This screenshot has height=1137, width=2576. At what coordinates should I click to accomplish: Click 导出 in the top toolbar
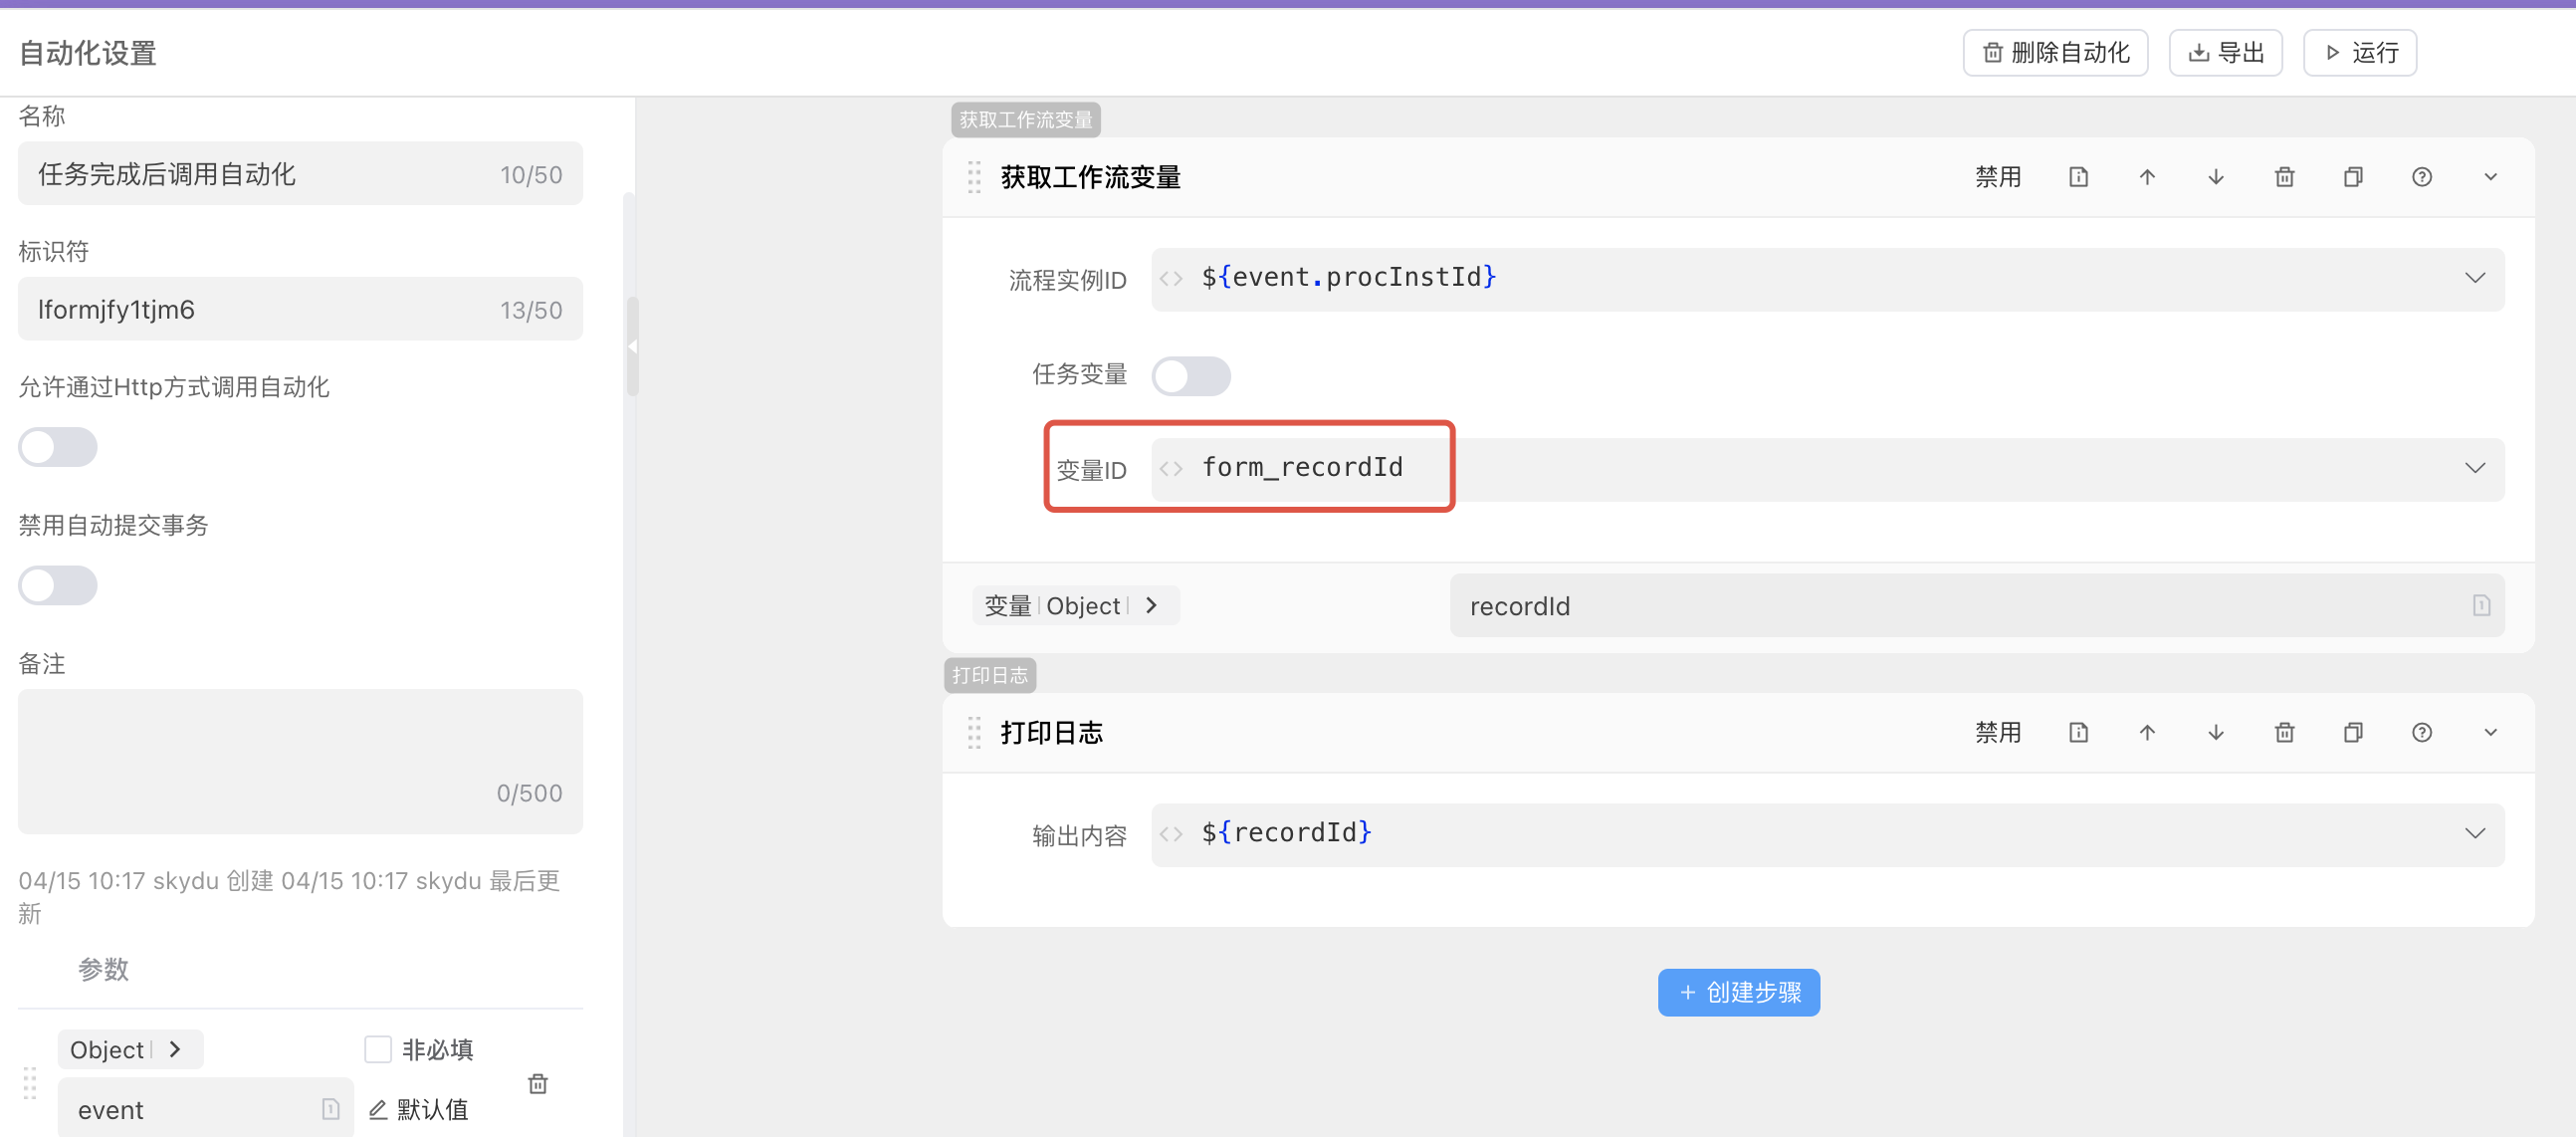click(x=2224, y=52)
